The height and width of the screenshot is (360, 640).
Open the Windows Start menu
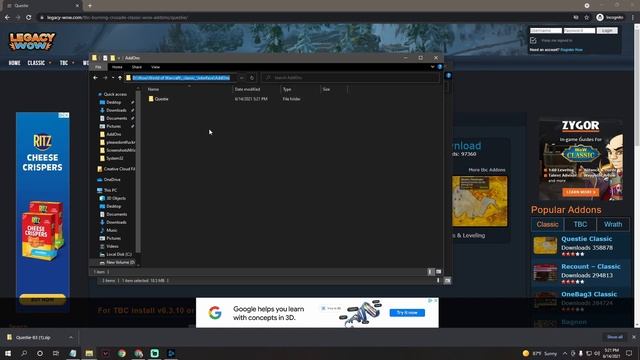click(x=8, y=353)
